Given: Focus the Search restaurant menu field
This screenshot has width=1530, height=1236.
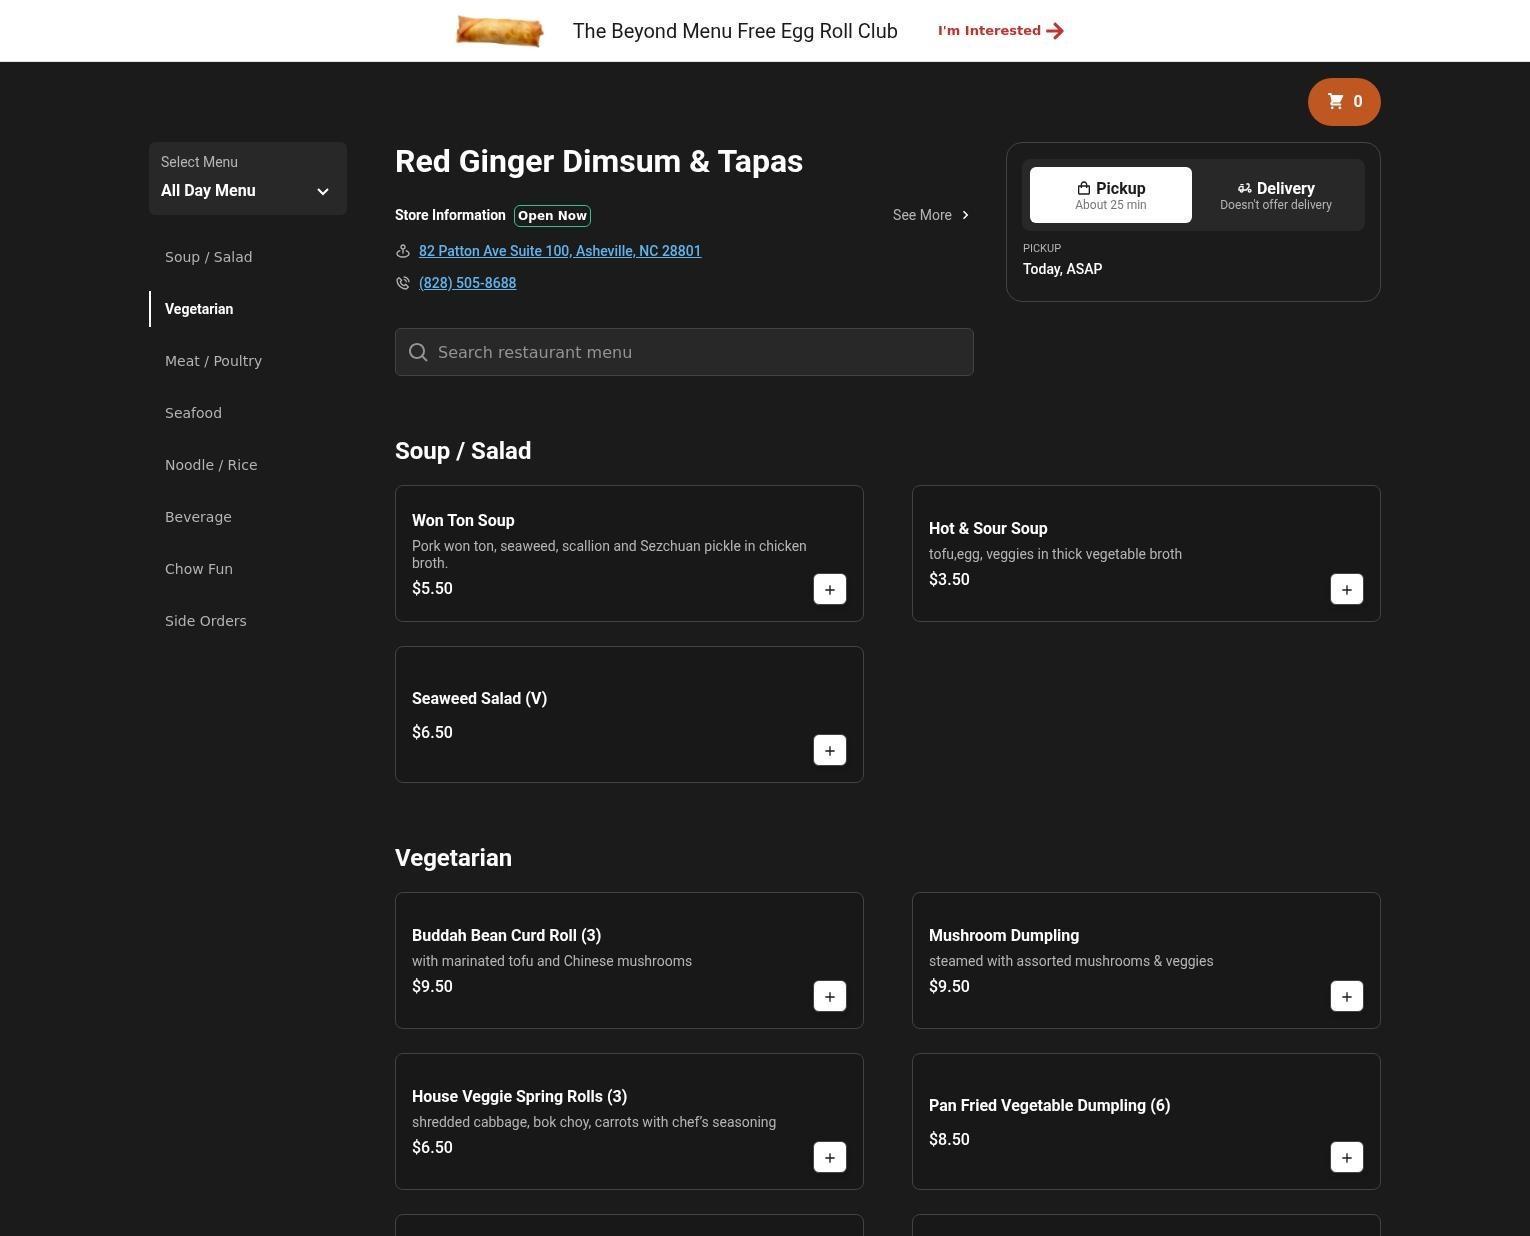Looking at the screenshot, I should tap(684, 352).
